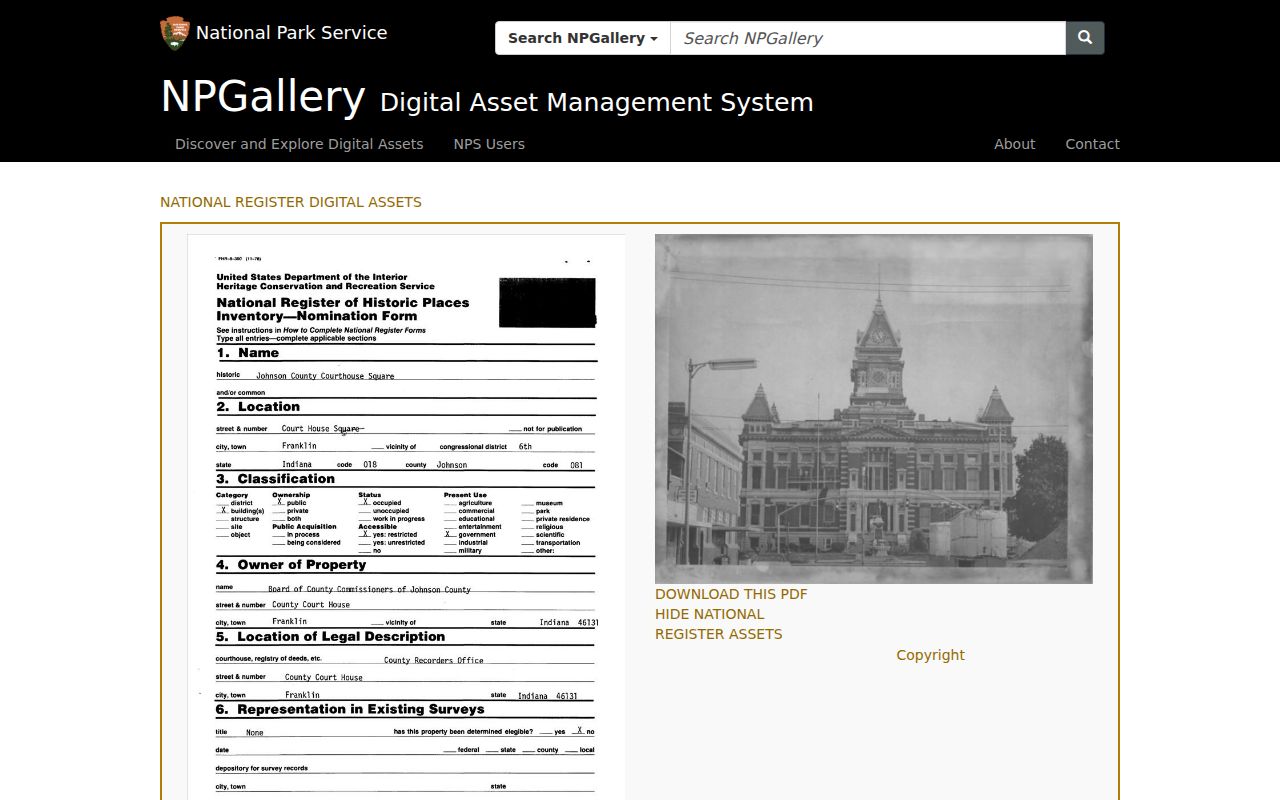Open the courthouse photograph thumbnail
This screenshot has height=800, width=1280.
pos(874,409)
